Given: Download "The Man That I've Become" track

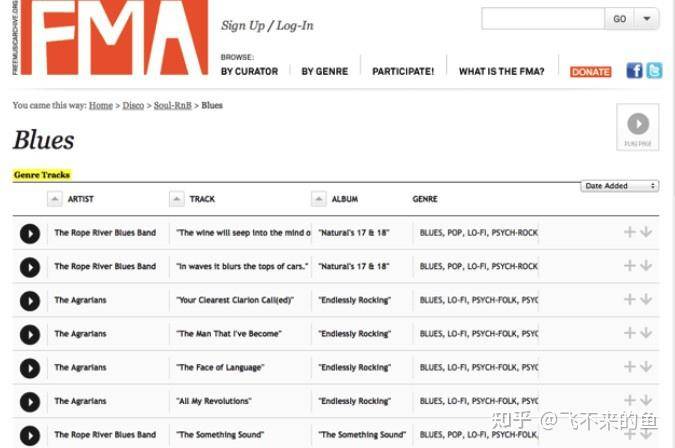Looking at the screenshot, I should (646, 333).
